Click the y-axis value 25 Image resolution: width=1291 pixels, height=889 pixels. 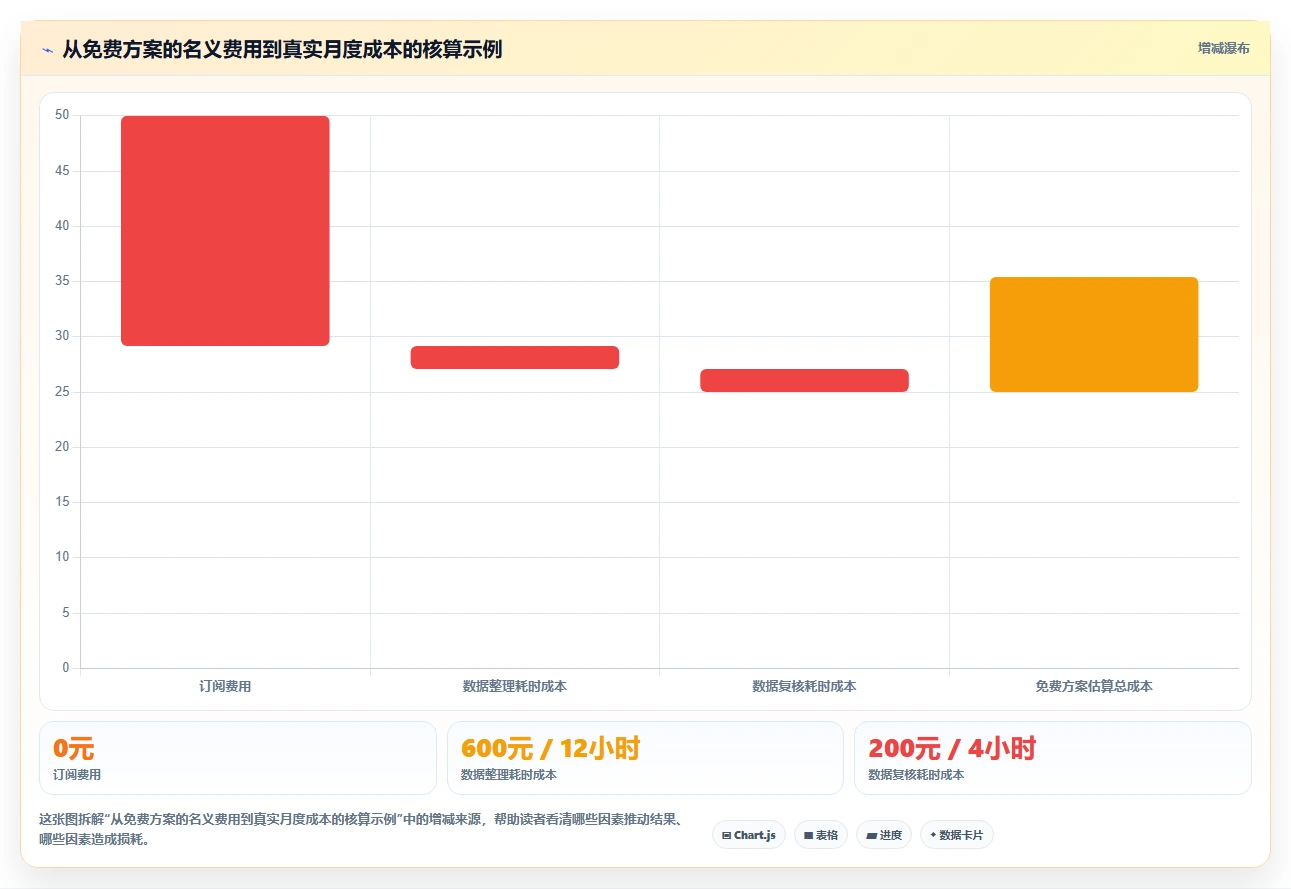62,392
